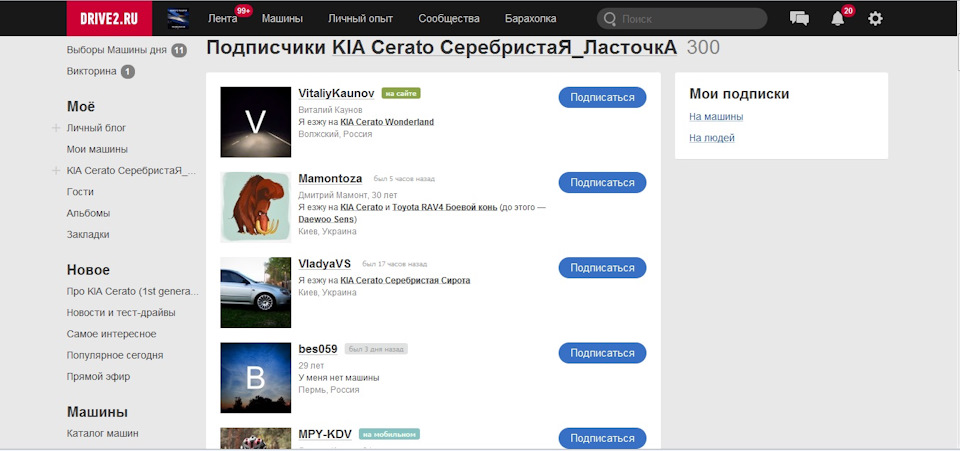Open Личный блог in sidebar
Image resolution: width=960 pixels, height=451 pixels.
96,128
